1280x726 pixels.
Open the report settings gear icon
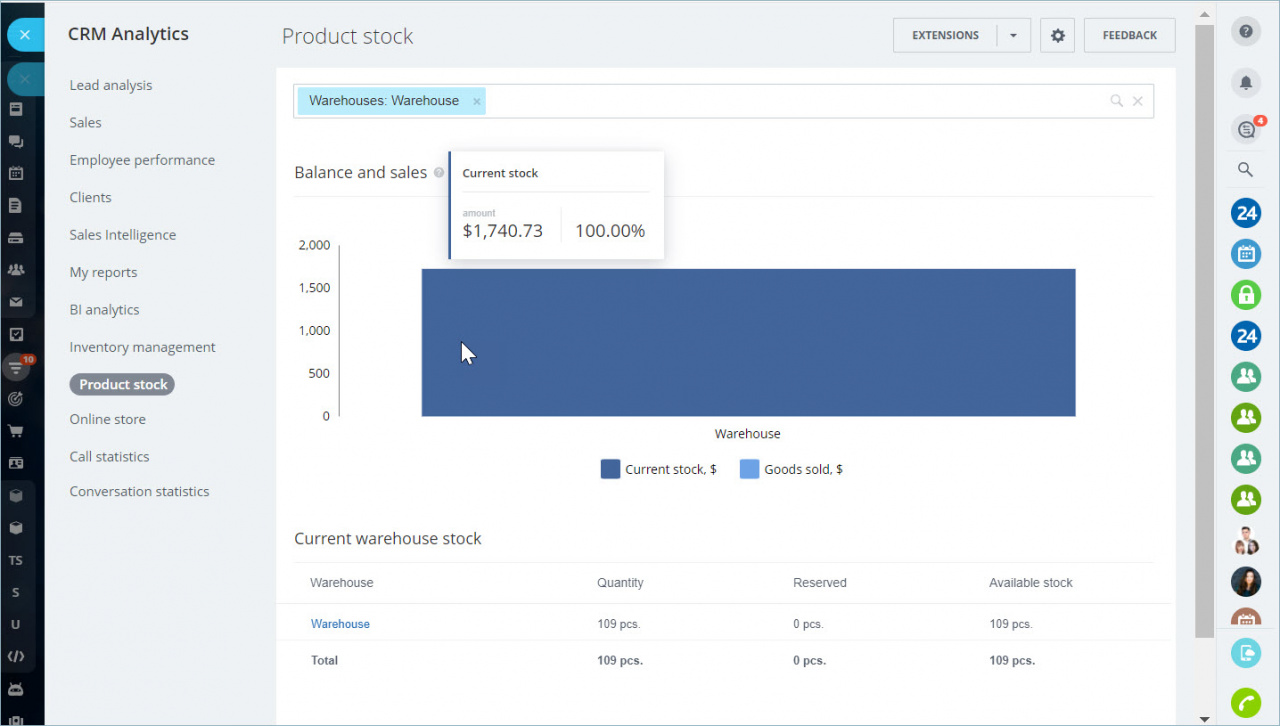click(1057, 35)
